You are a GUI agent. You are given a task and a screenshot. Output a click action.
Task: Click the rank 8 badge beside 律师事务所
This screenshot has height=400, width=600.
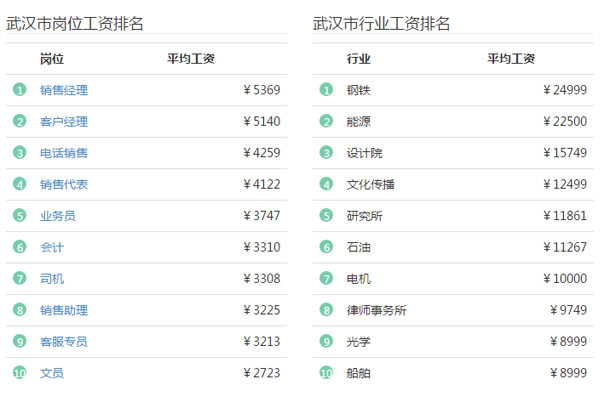tap(326, 310)
